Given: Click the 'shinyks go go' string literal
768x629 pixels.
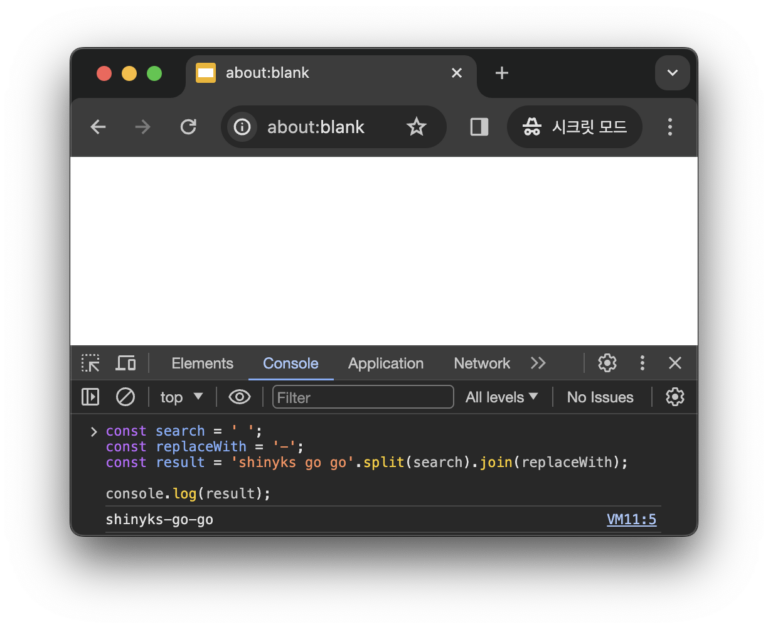Looking at the screenshot, I should click(292, 462).
